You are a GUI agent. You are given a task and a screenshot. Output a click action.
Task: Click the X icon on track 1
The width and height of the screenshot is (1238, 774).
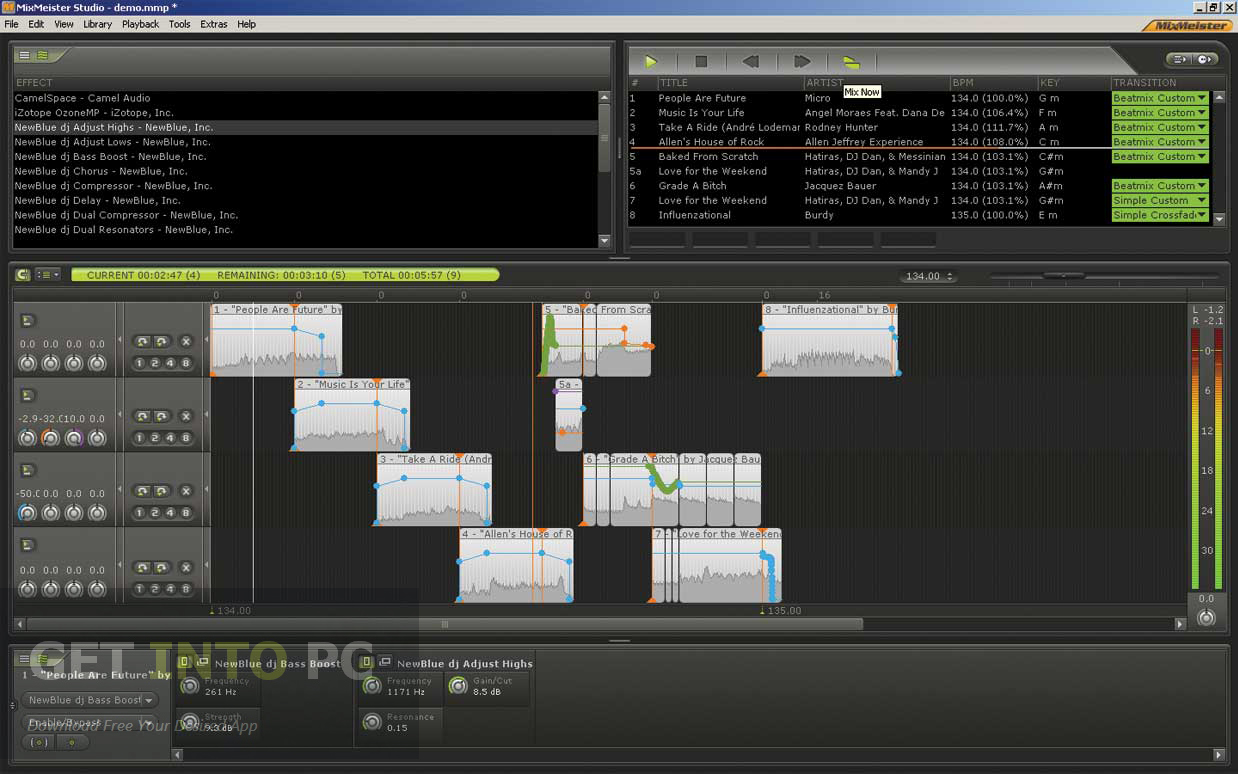pos(186,341)
